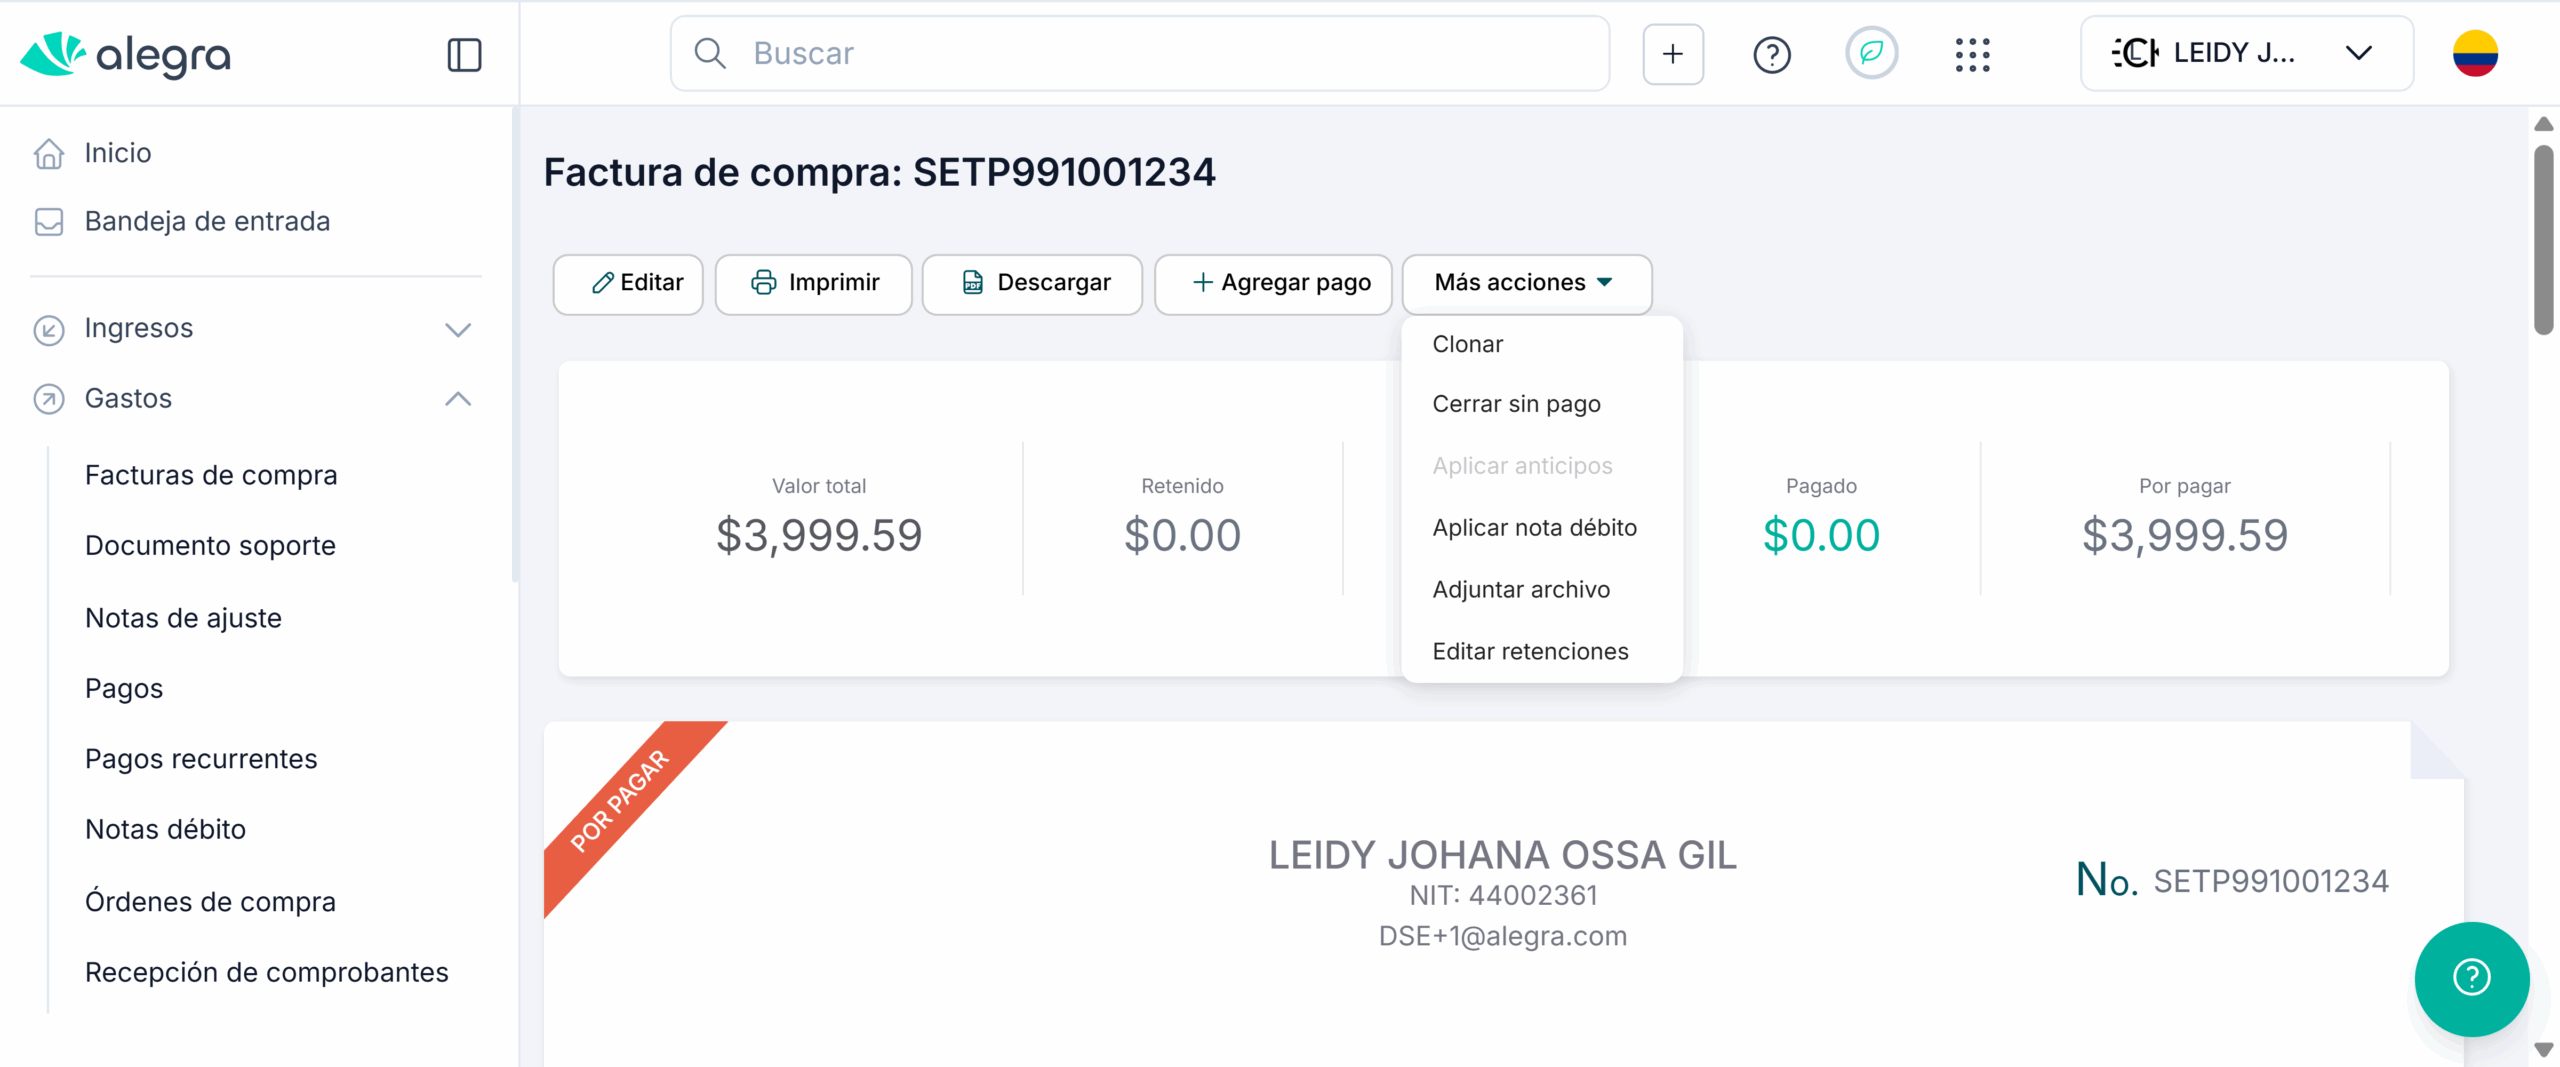Click the plus quick-create icon
The width and height of the screenshot is (2560, 1067).
(x=1673, y=54)
